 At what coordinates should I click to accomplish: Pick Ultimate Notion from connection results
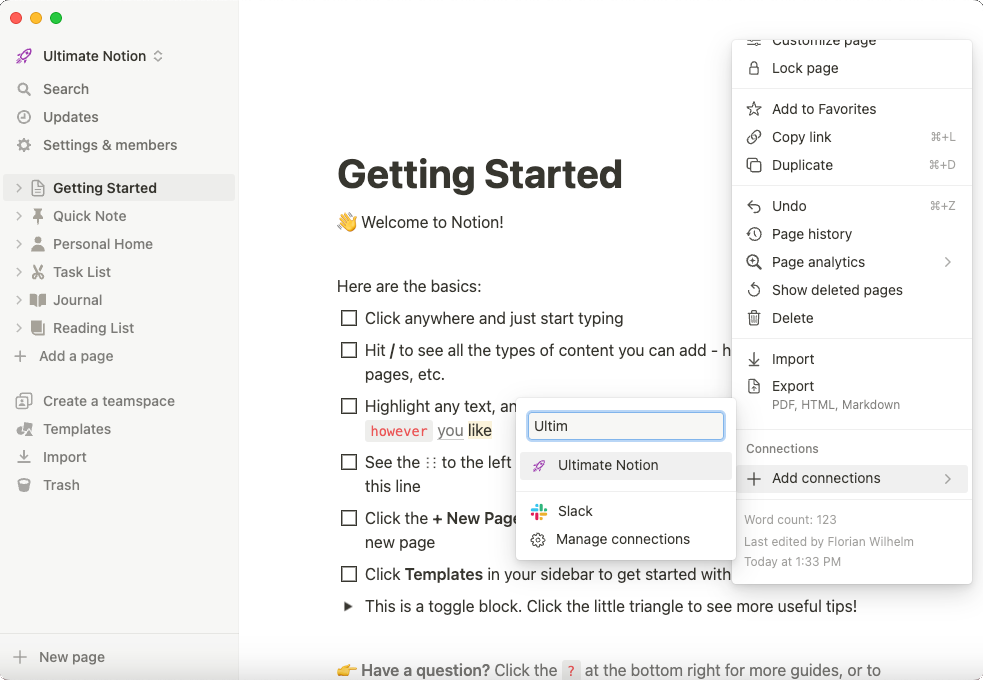pyautogui.click(x=626, y=466)
